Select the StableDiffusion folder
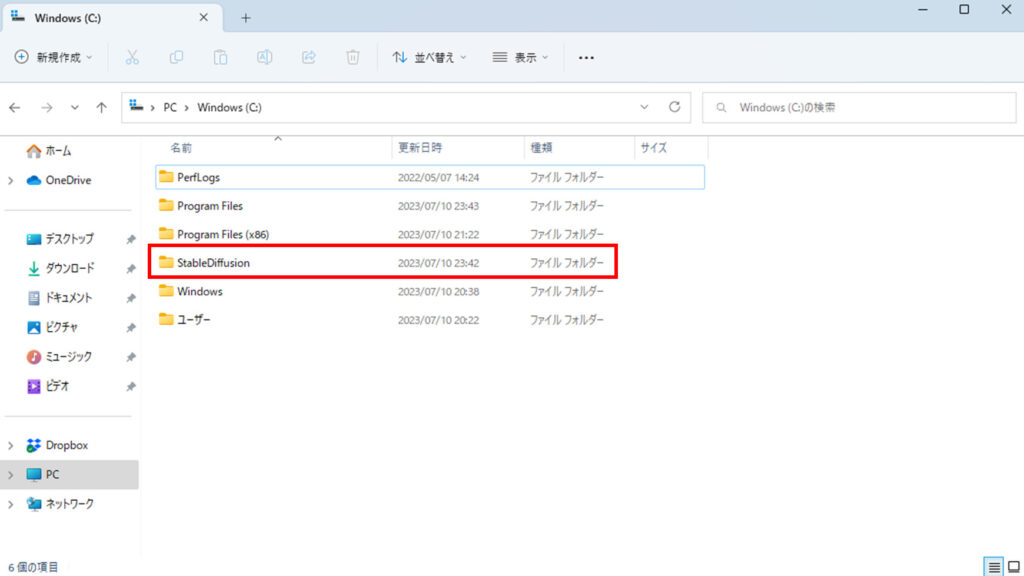This screenshot has width=1024, height=576. click(213, 263)
